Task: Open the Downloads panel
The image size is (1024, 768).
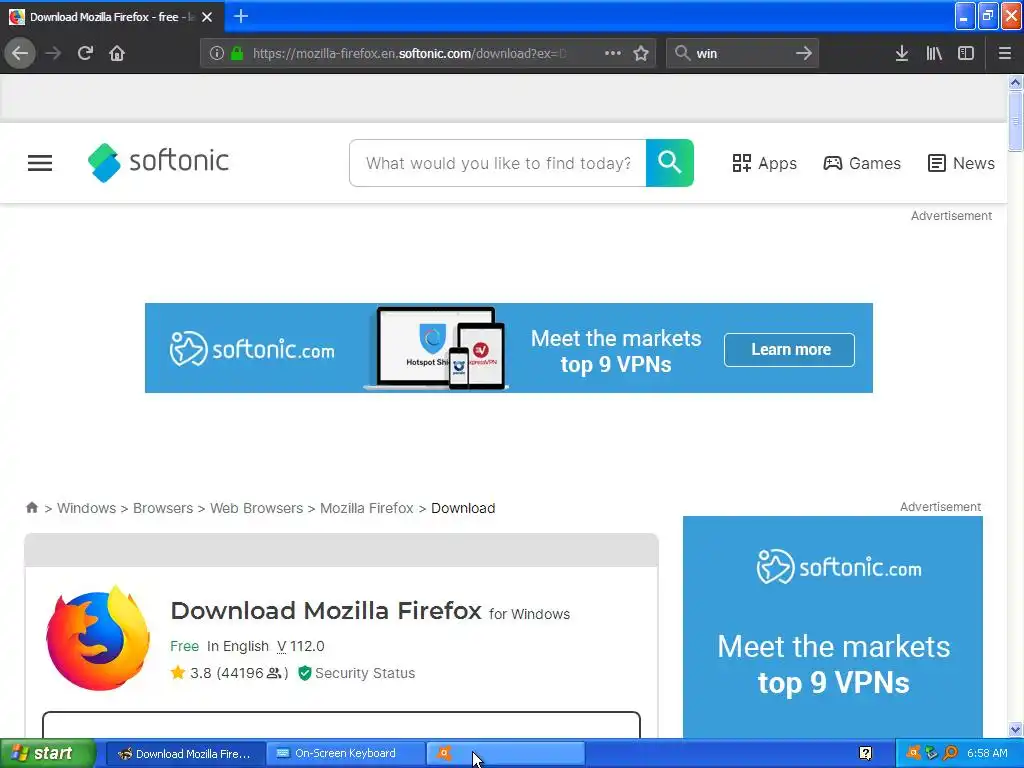Action: pos(901,54)
